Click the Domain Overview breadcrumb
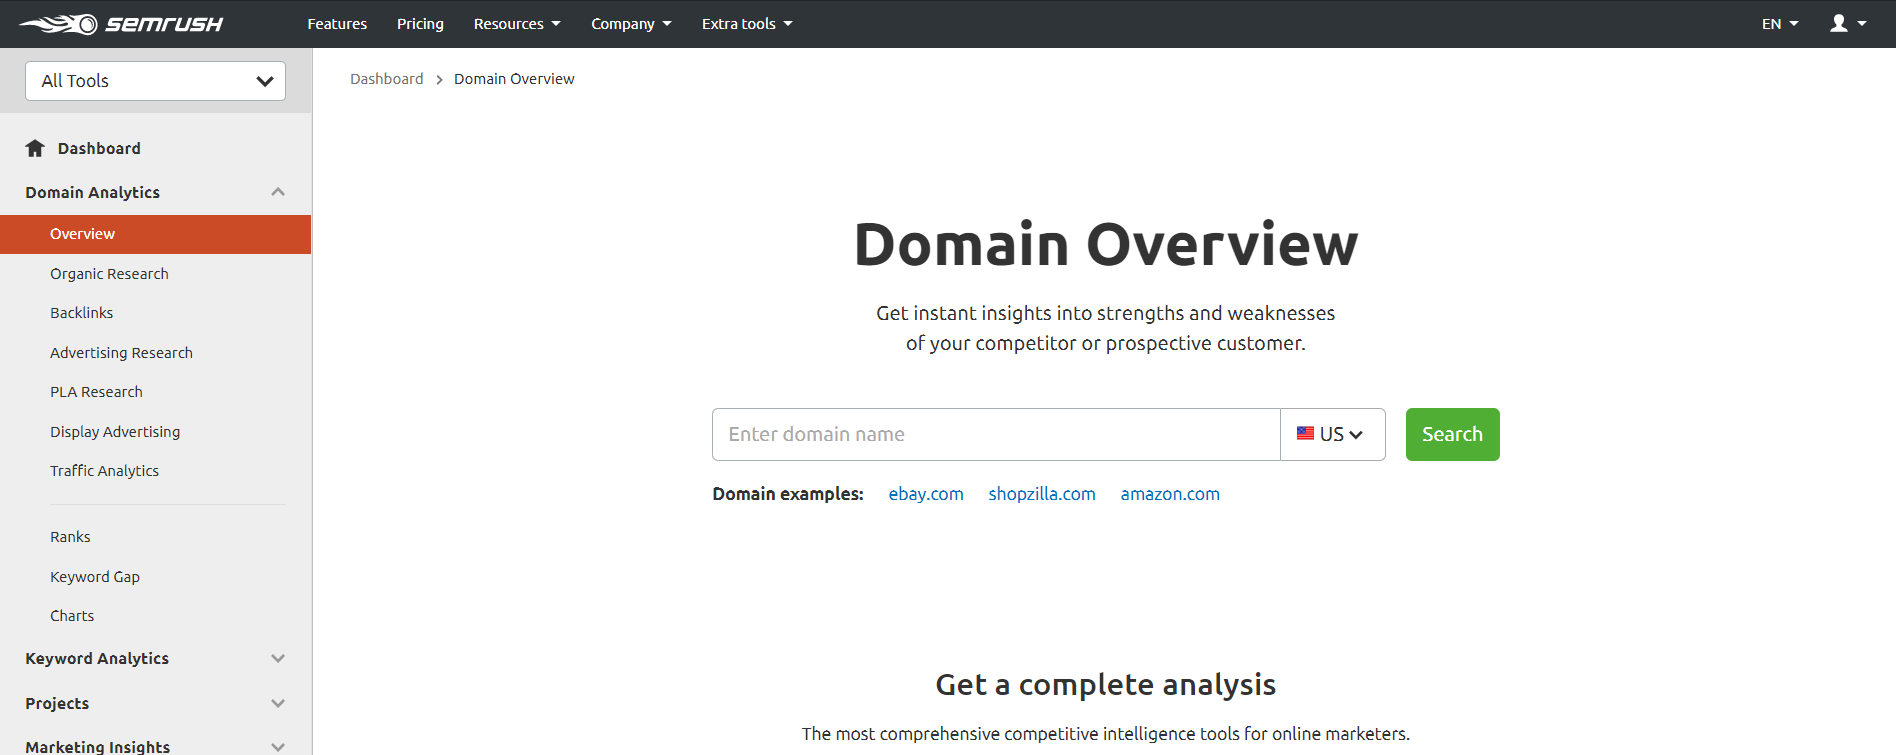1896x755 pixels. (x=514, y=79)
